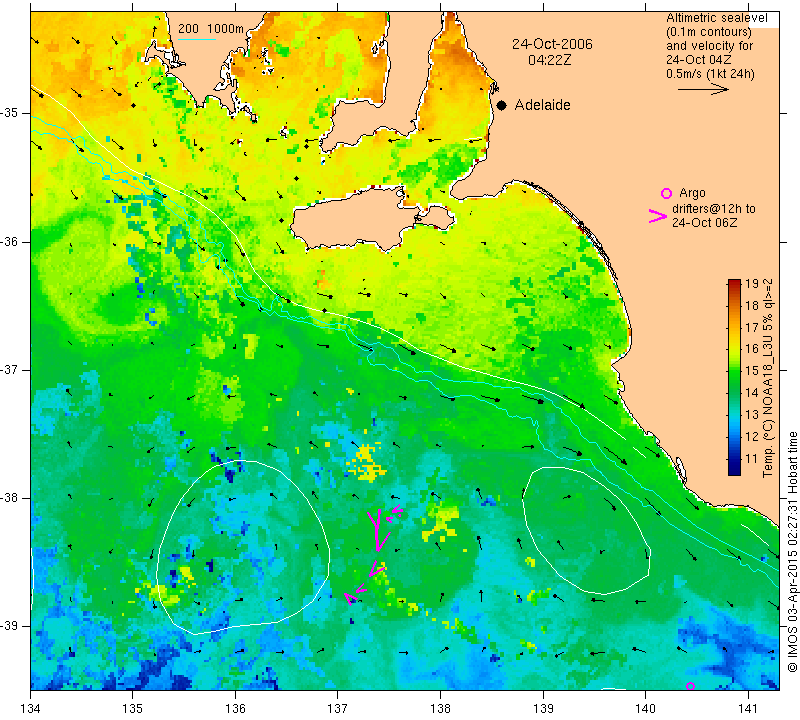Click the 140 longitude axis label
Viewport: 800px width, 720px height.
click(x=645, y=709)
